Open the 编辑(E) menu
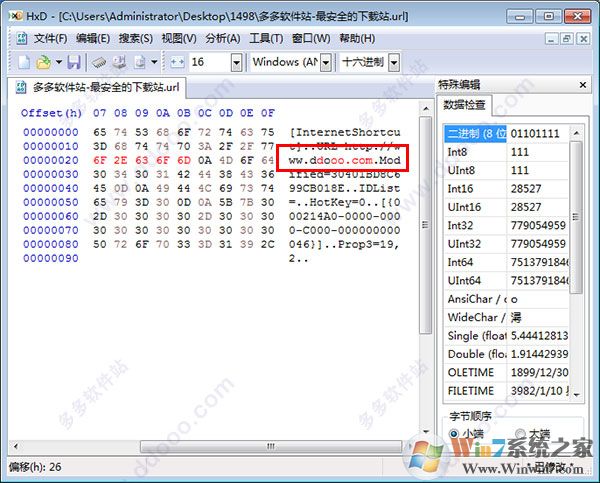This screenshot has width=600, height=483. click(93, 38)
